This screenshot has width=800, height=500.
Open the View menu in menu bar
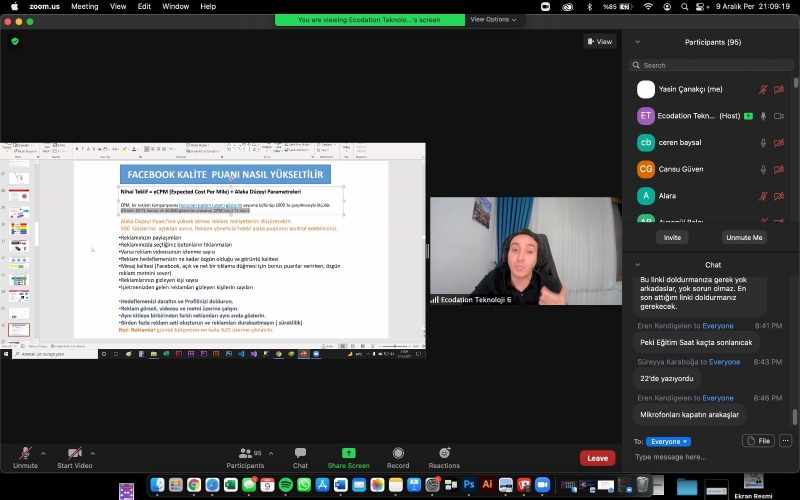pyautogui.click(x=118, y=7)
